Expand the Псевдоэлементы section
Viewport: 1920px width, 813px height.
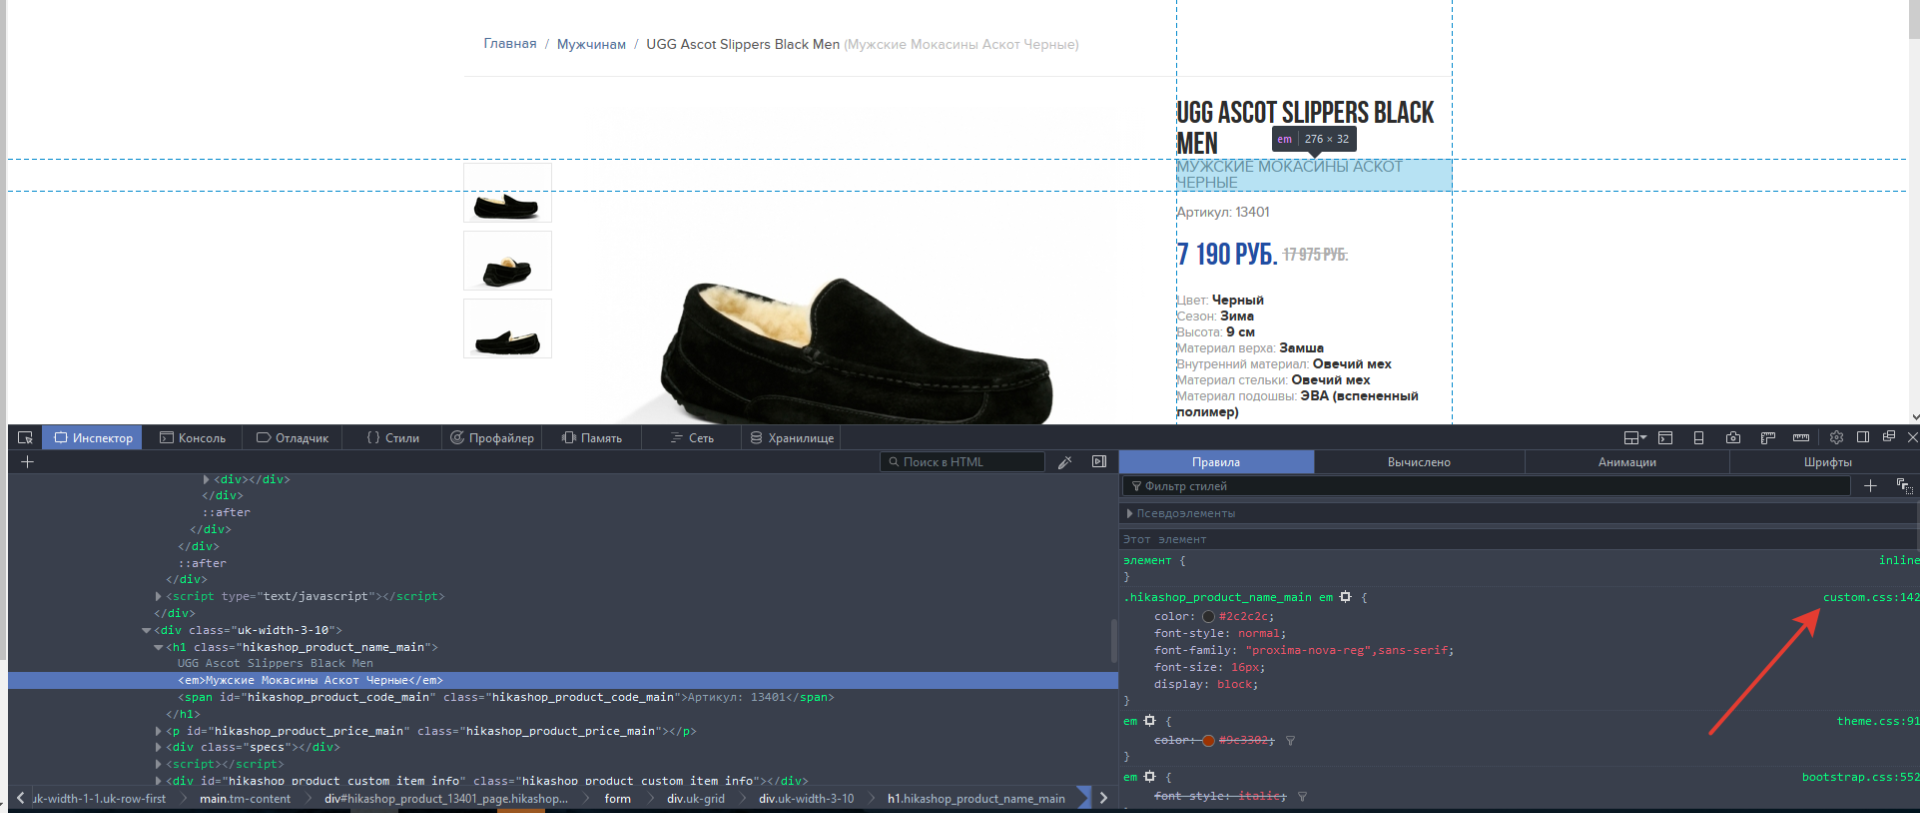pos(1130,513)
